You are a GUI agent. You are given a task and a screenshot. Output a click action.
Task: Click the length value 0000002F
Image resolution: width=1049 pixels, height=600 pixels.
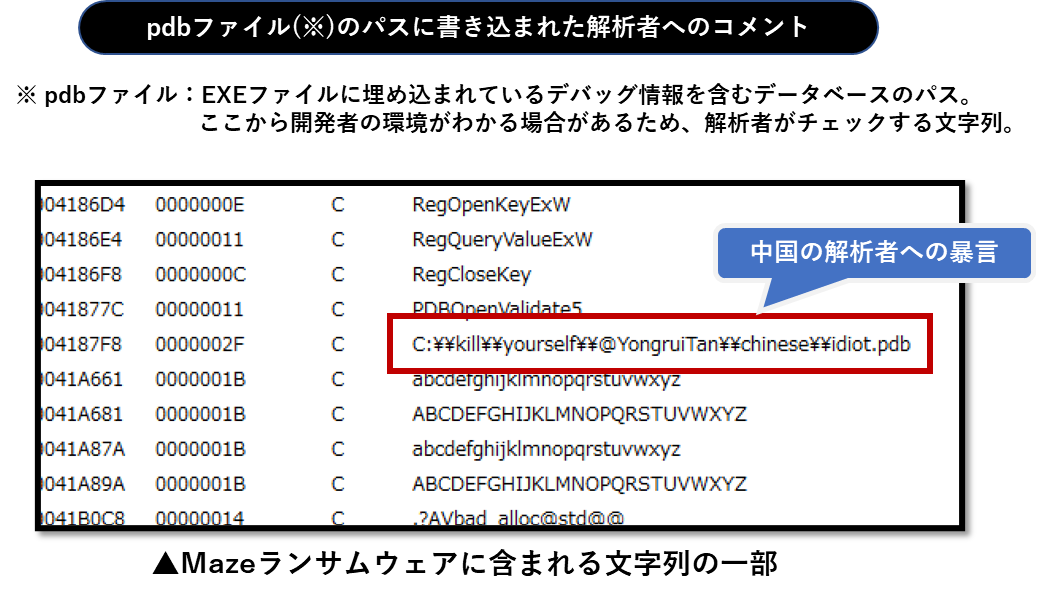point(200,345)
